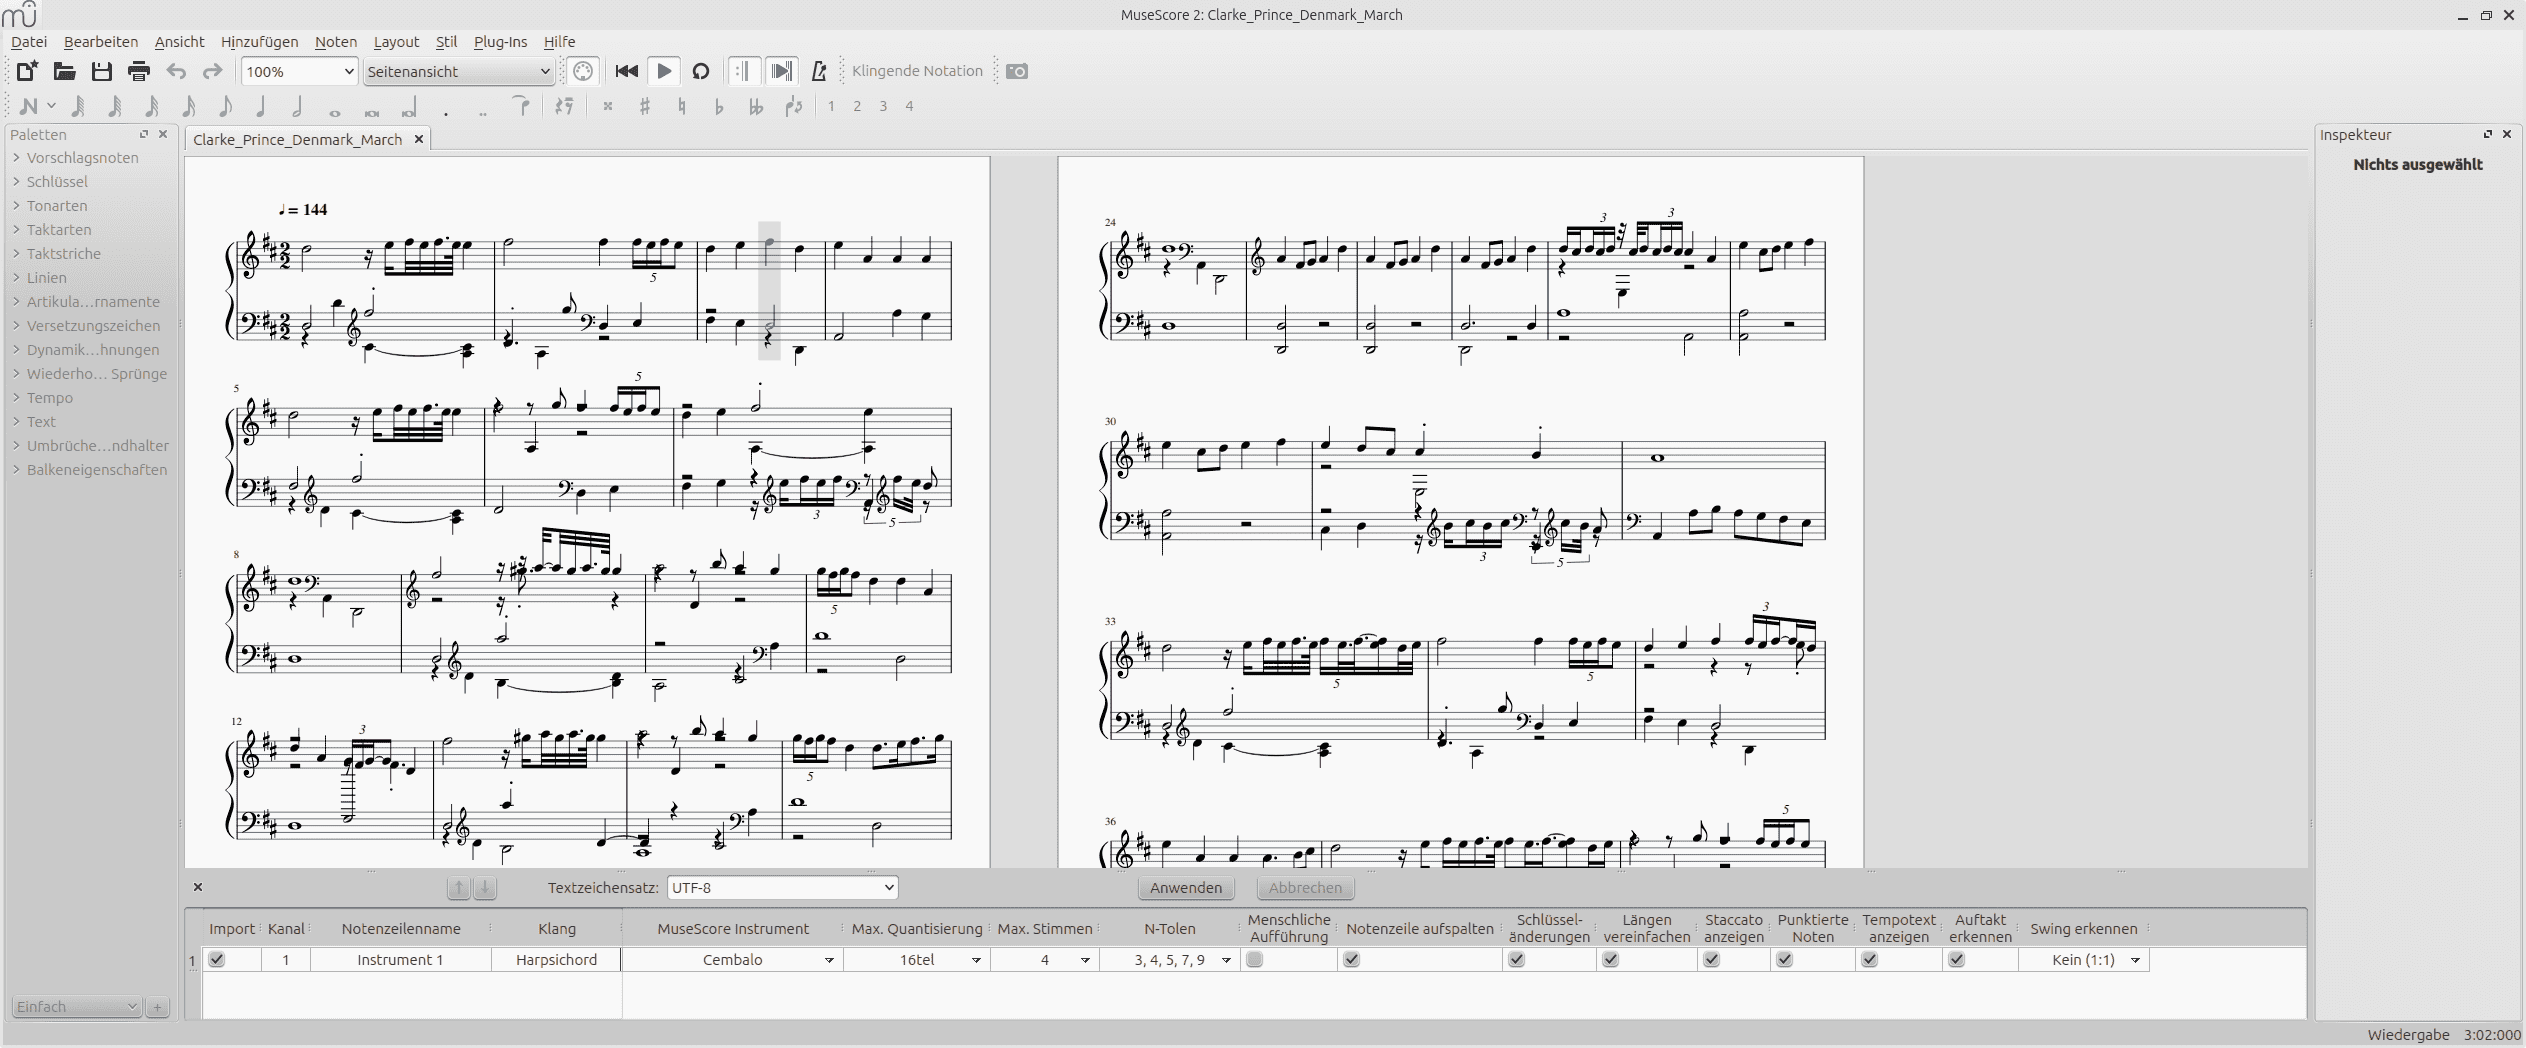Toggle Tempotext anzeigen checkbox
The image size is (2526, 1048).
pos(1870,959)
